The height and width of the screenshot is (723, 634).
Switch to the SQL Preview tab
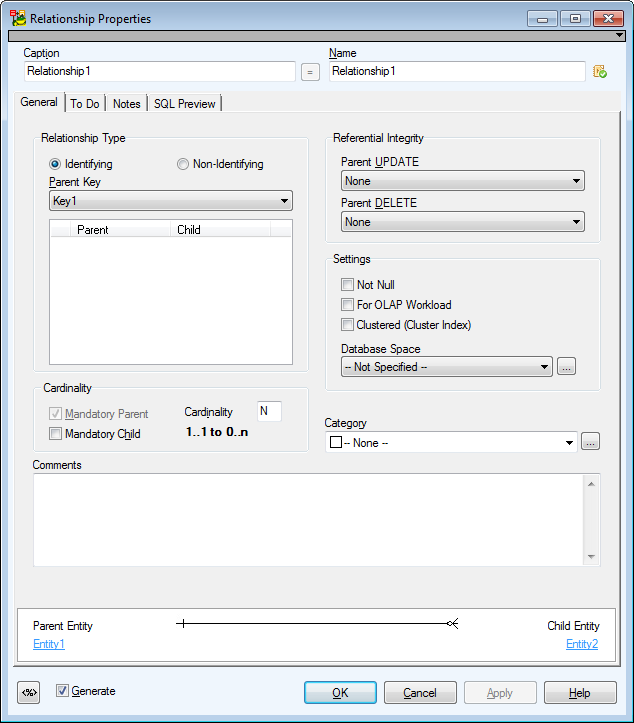[184, 104]
